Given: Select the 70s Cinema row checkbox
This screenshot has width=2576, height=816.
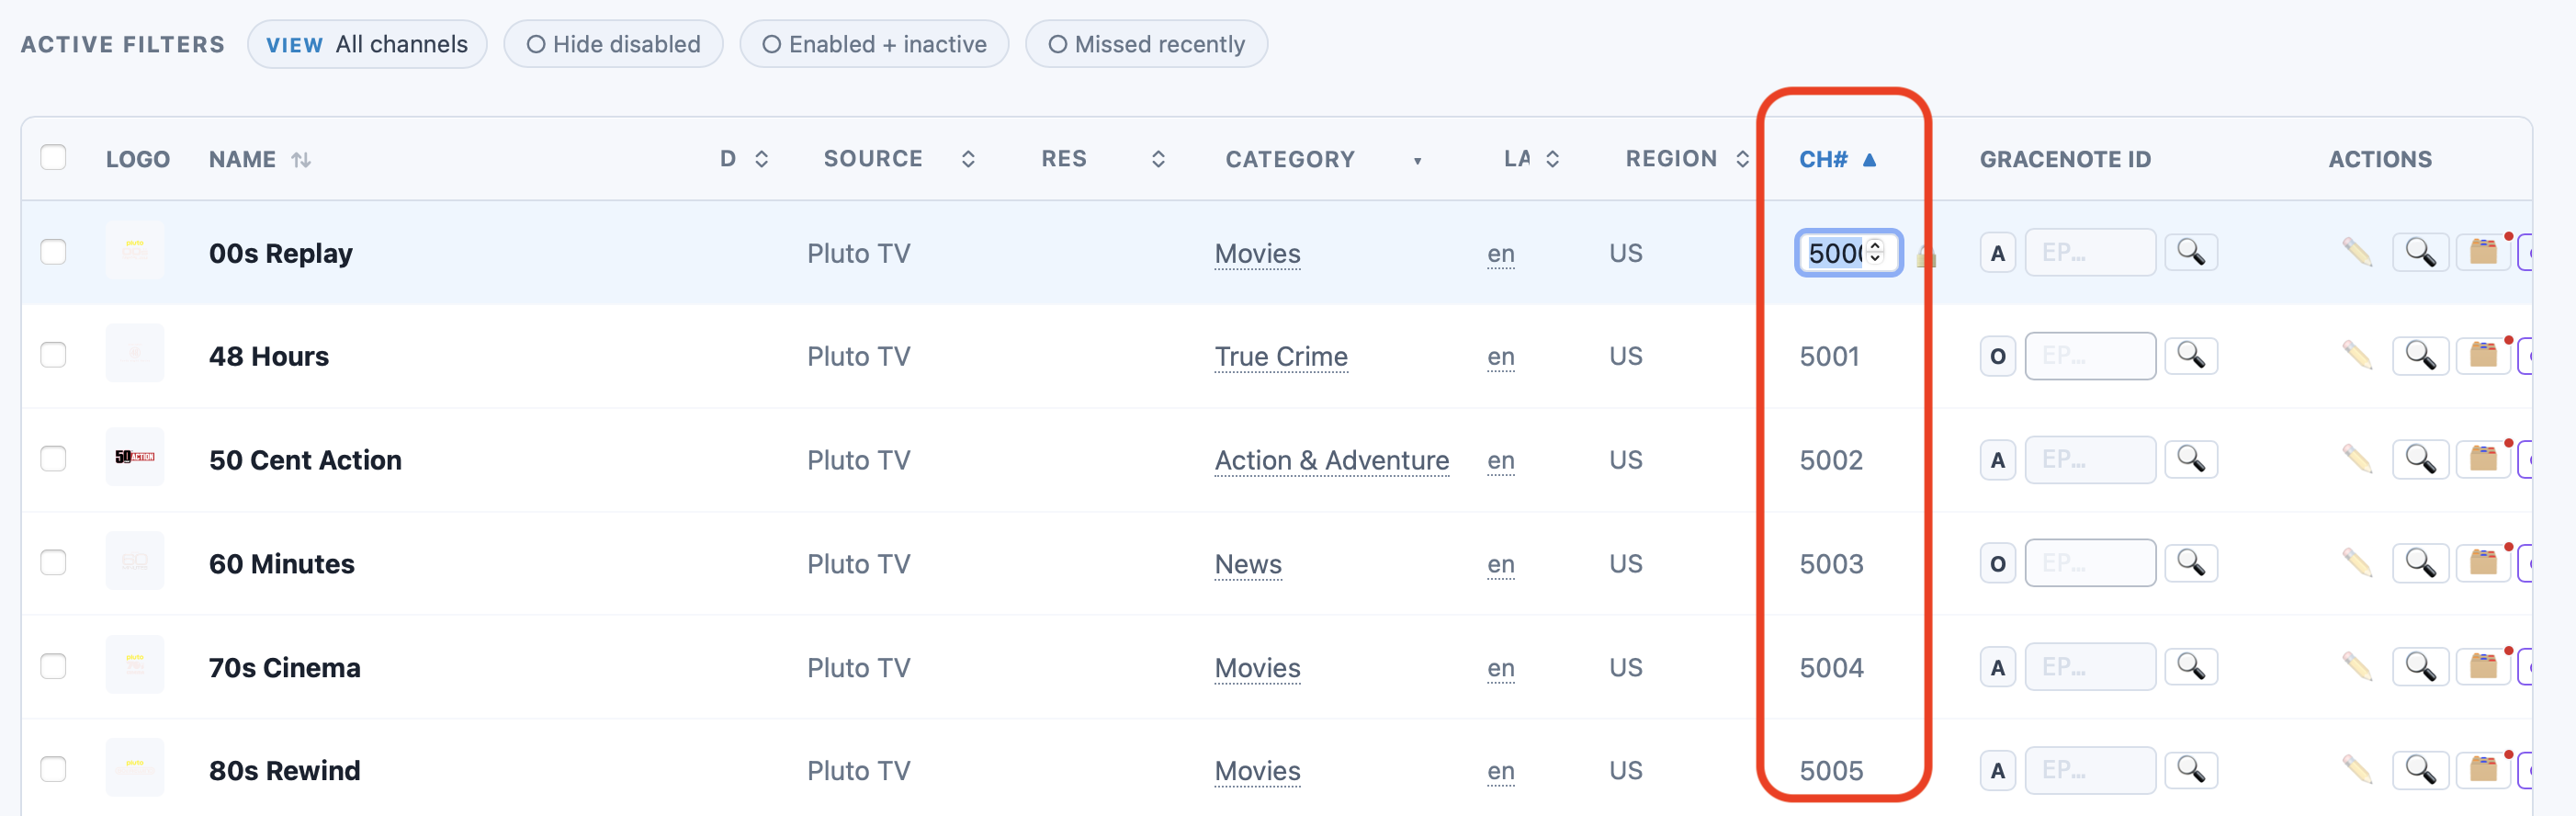Looking at the screenshot, I should tap(53, 666).
